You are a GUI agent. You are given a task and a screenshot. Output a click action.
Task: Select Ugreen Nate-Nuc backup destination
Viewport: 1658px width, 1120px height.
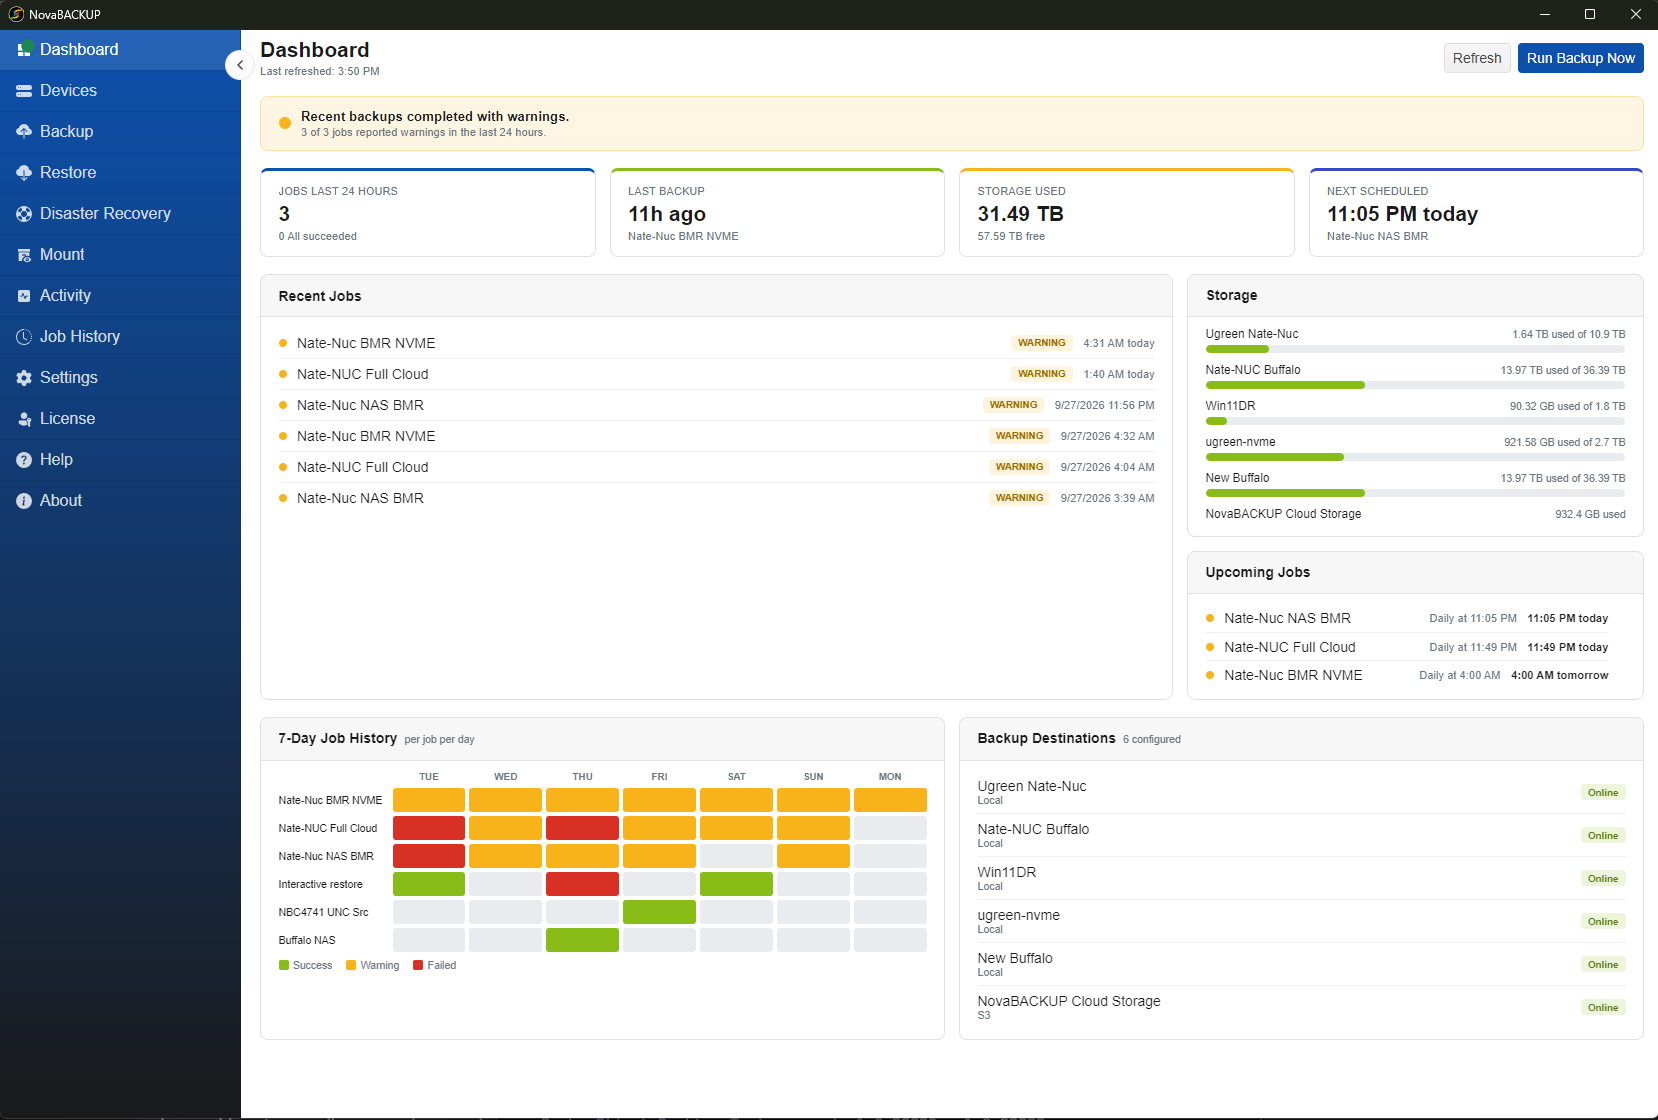click(1301, 792)
